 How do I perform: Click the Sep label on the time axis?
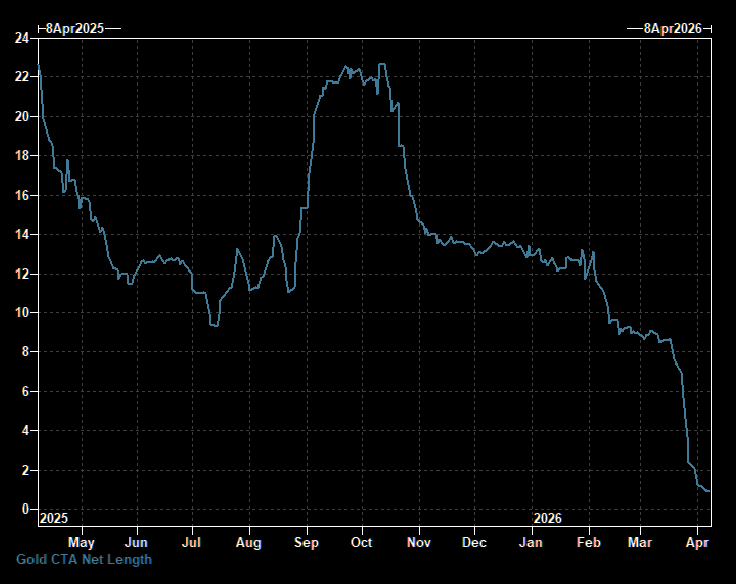click(306, 543)
